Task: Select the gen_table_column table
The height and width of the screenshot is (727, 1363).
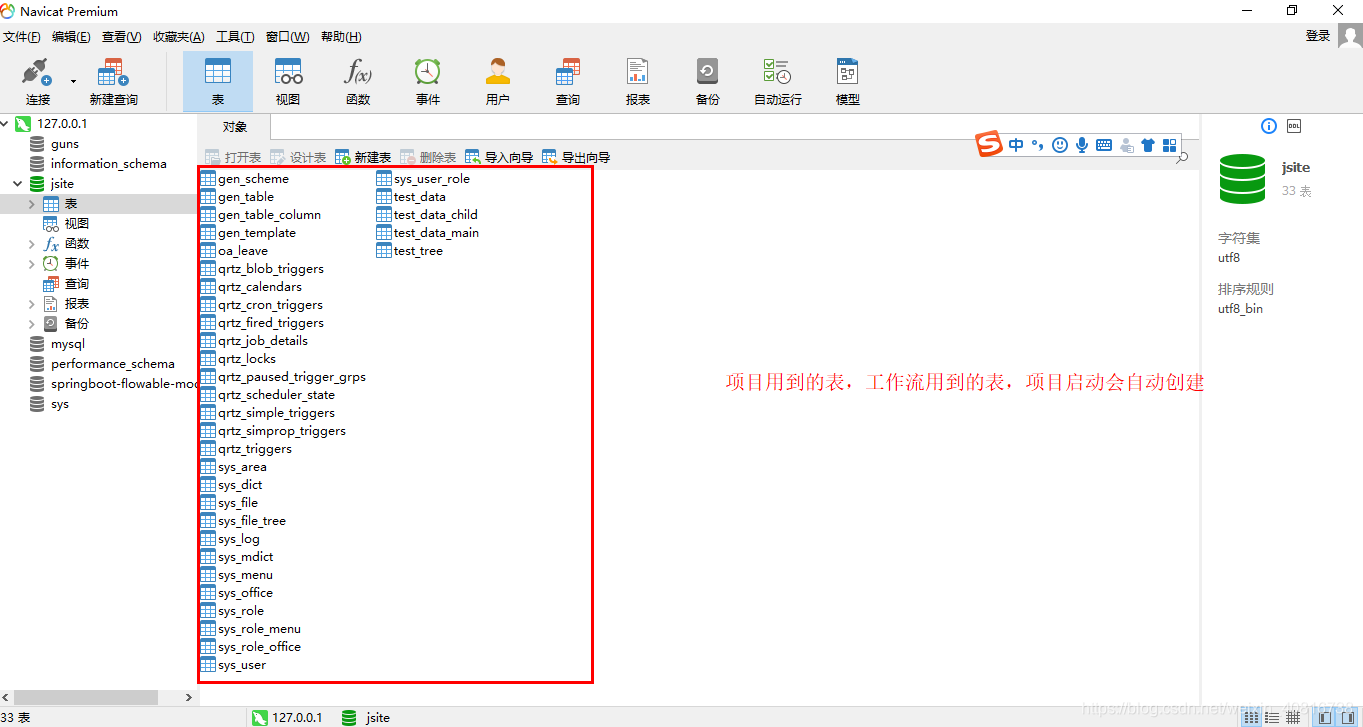Action: click(x=262, y=215)
